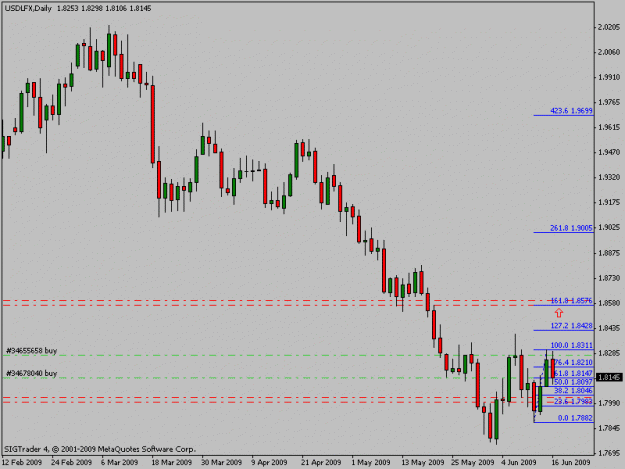Click the 4 Jun 2009 date label

pos(519,462)
